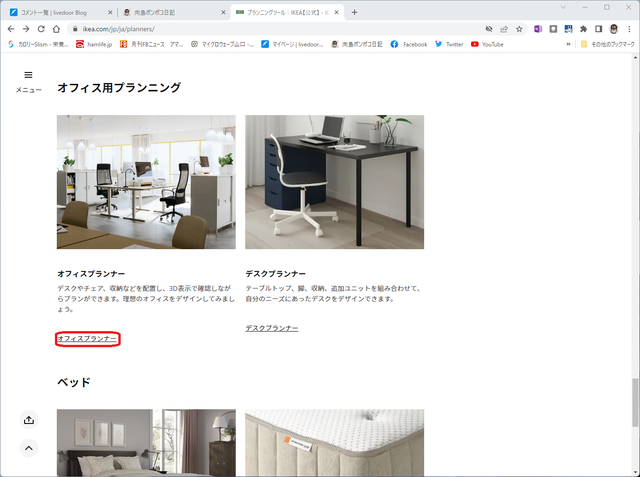Open the 向島ポンポコ日記 bookmark
The image size is (640, 477).
(x=357, y=44)
